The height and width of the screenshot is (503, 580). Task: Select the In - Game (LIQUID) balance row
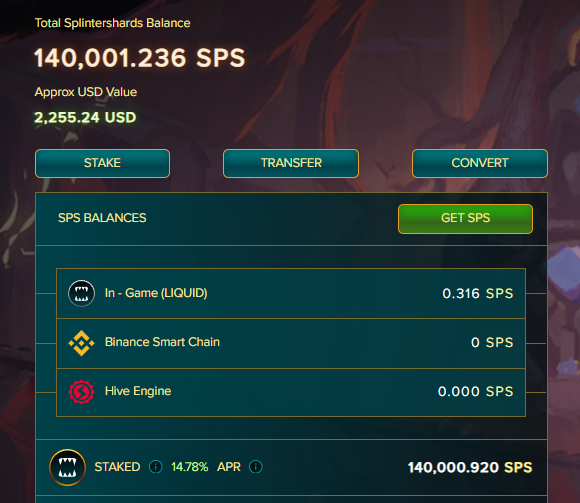(291, 293)
